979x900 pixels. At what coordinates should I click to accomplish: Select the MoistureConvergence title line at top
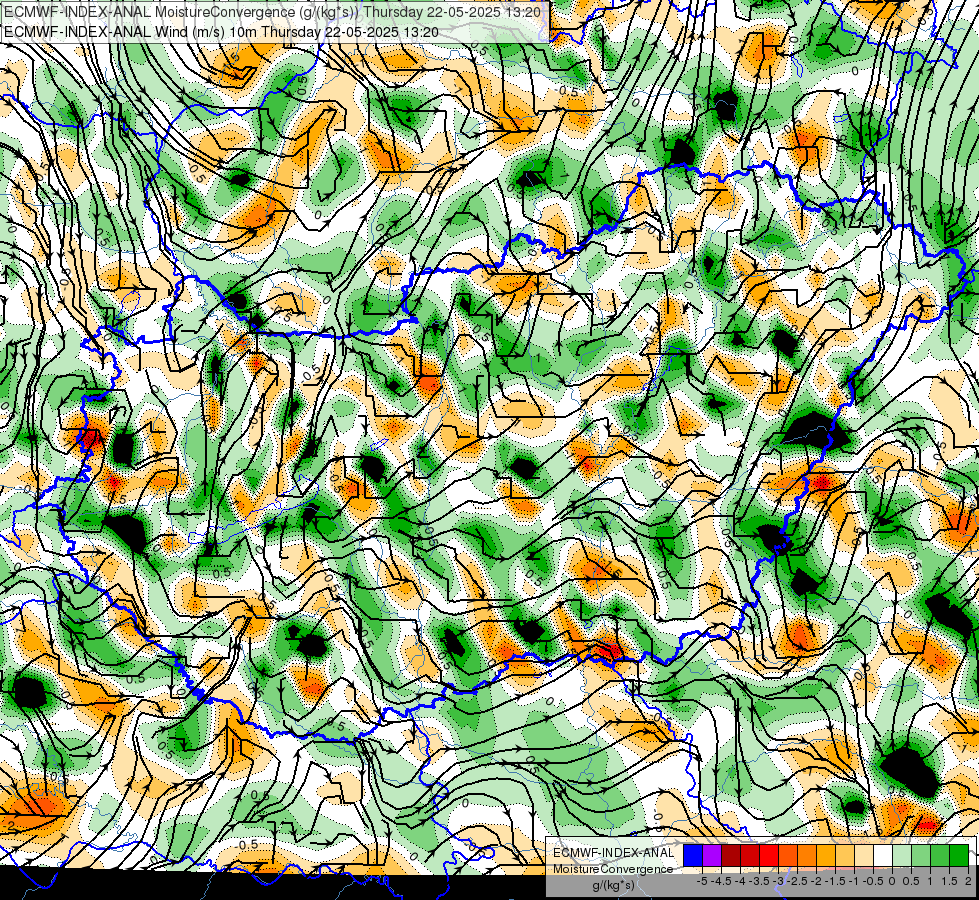click(272, 12)
